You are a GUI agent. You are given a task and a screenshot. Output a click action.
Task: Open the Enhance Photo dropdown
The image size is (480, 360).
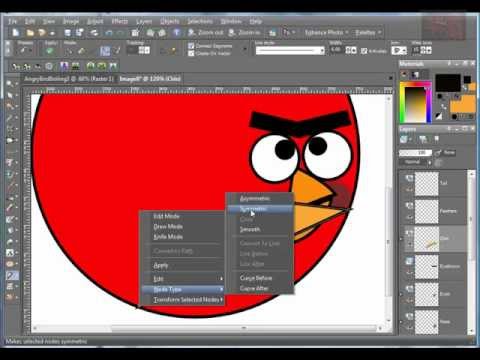coord(326,32)
